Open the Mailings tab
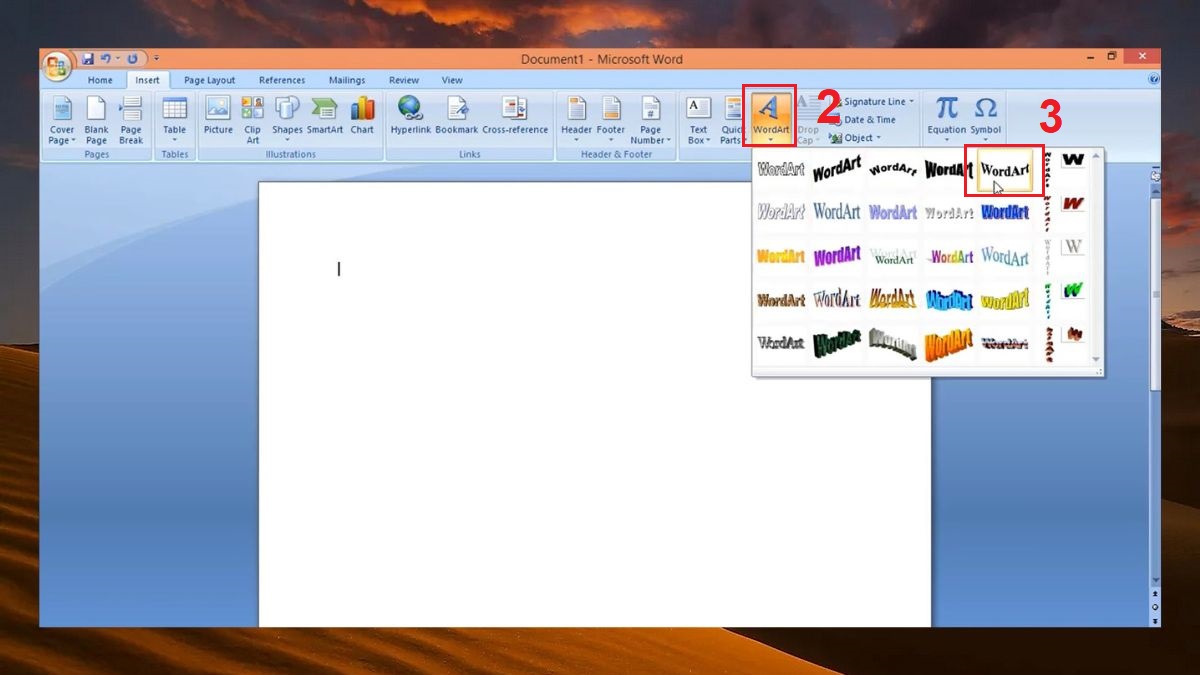 coord(347,80)
